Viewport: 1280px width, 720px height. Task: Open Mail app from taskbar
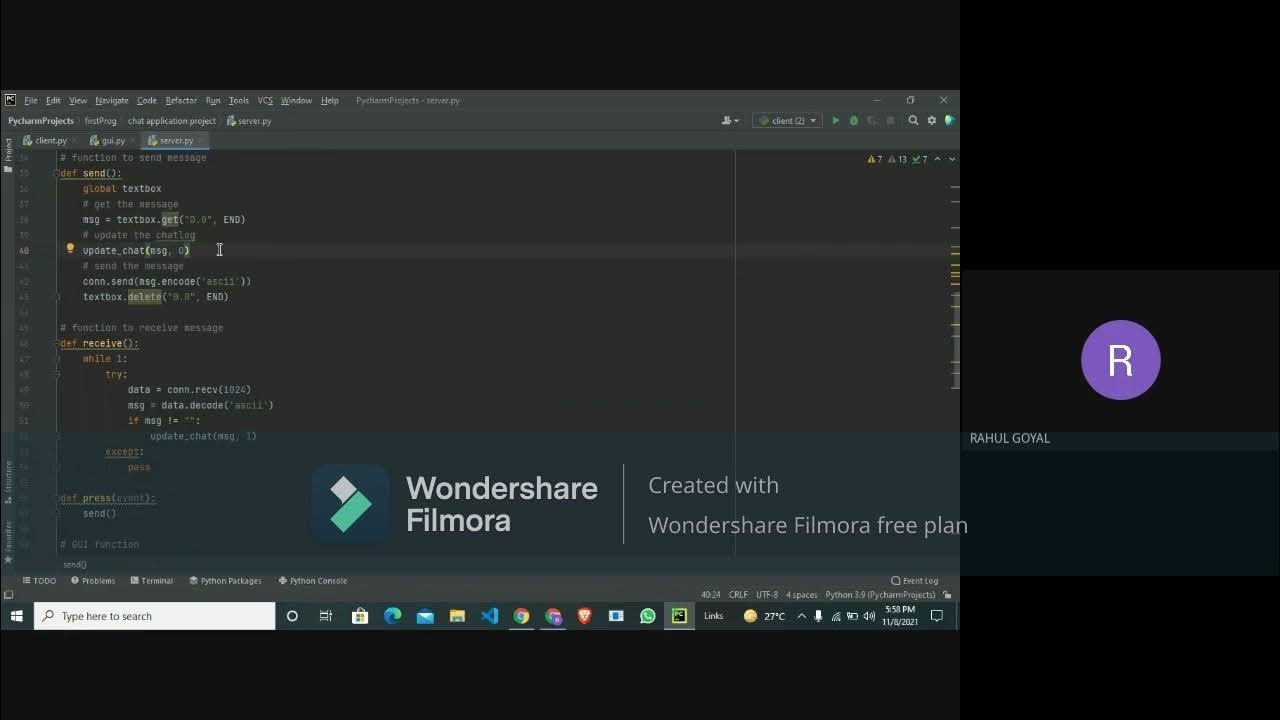click(425, 616)
